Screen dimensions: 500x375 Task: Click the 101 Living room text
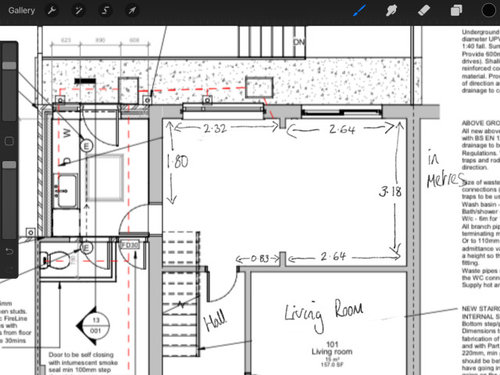(332, 348)
